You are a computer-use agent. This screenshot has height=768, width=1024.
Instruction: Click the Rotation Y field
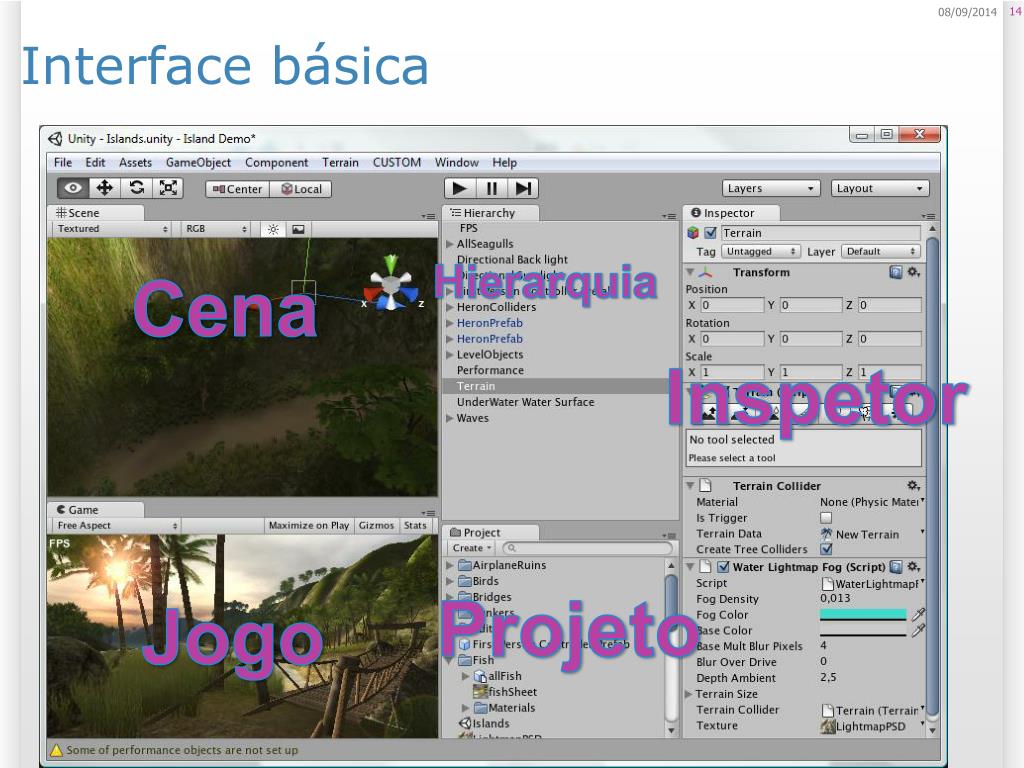tap(811, 339)
